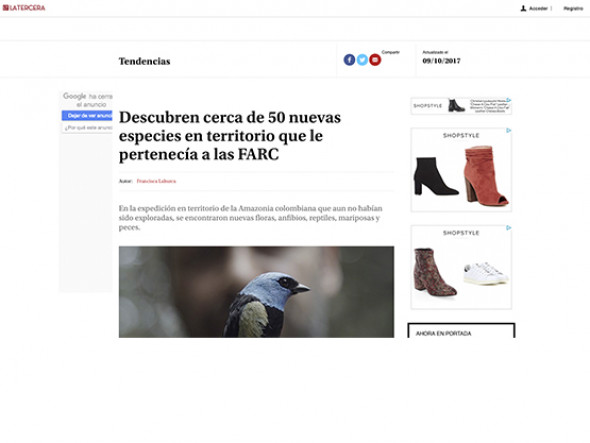This screenshot has width=590, height=443.
Task: Share article via Twitter icon
Action: click(x=362, y=60)
